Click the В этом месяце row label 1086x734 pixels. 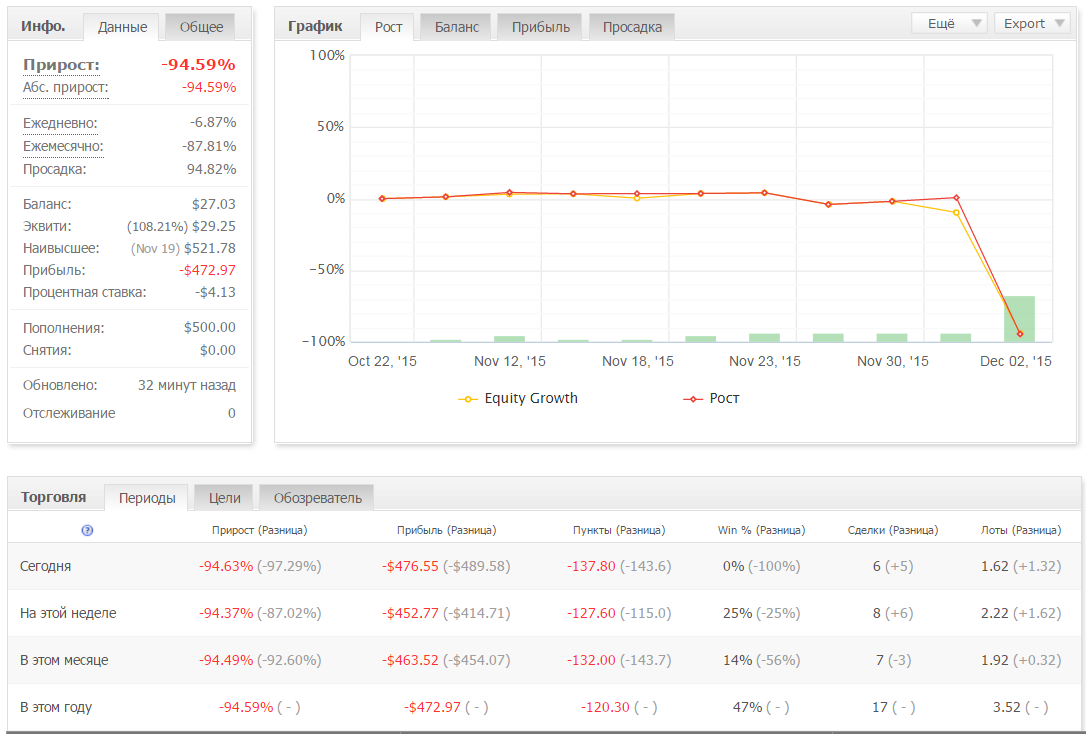(64, 661)
